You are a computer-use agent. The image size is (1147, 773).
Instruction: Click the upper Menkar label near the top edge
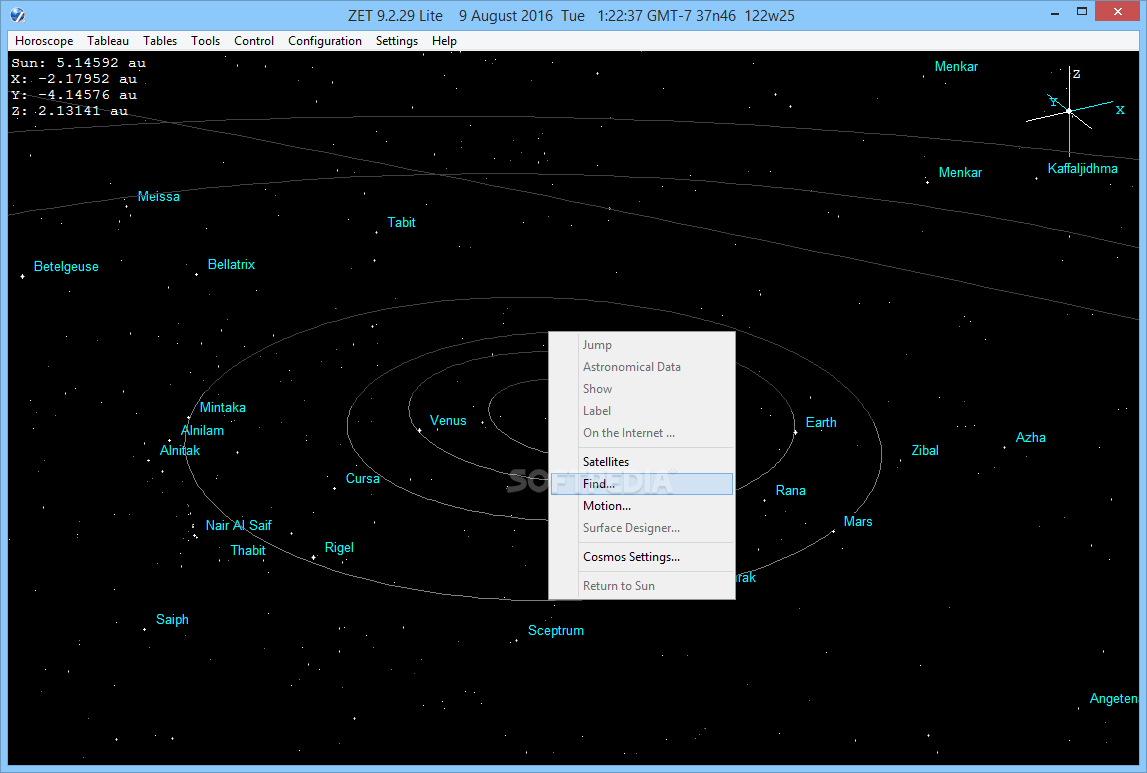(956, 67)
